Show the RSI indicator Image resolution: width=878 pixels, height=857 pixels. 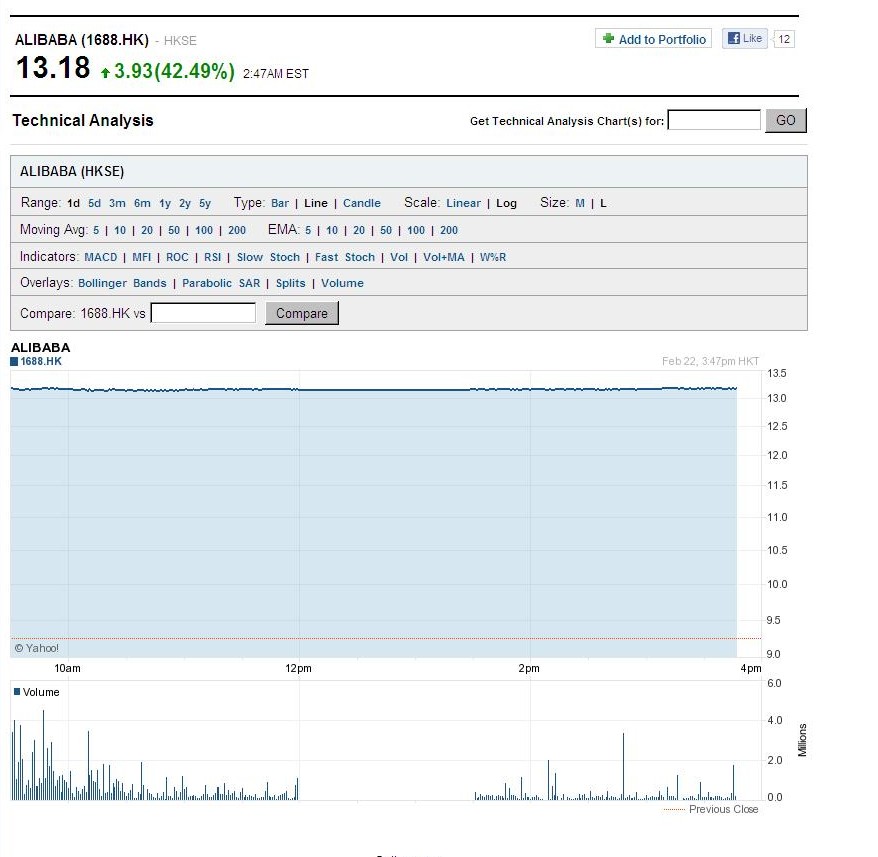(212, 257)
